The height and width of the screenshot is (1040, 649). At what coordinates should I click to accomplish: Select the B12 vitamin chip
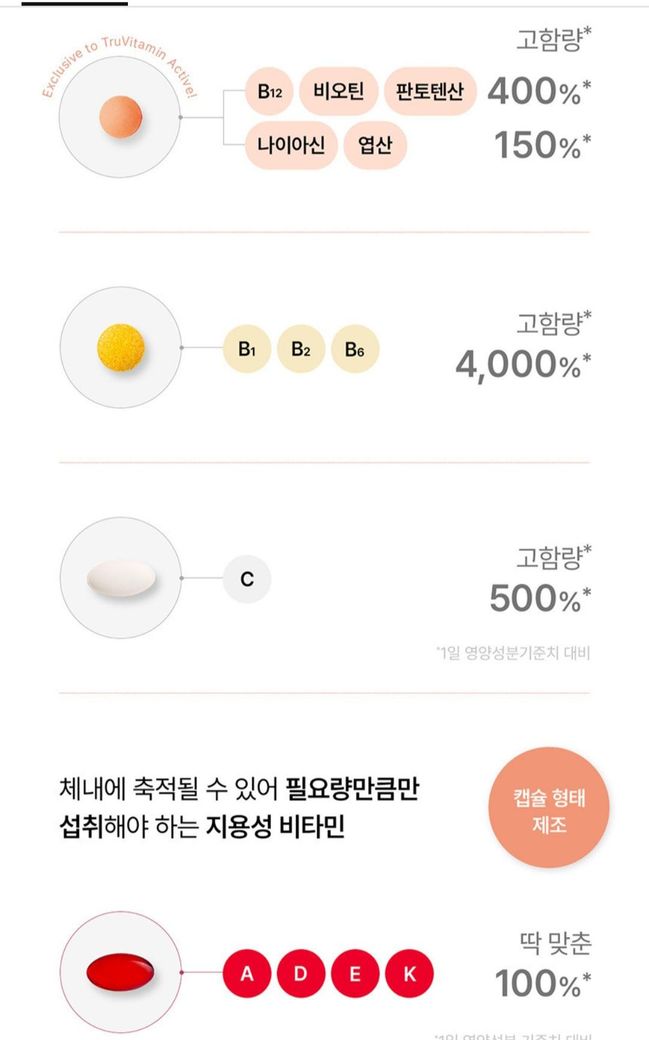tap(269, 94)
